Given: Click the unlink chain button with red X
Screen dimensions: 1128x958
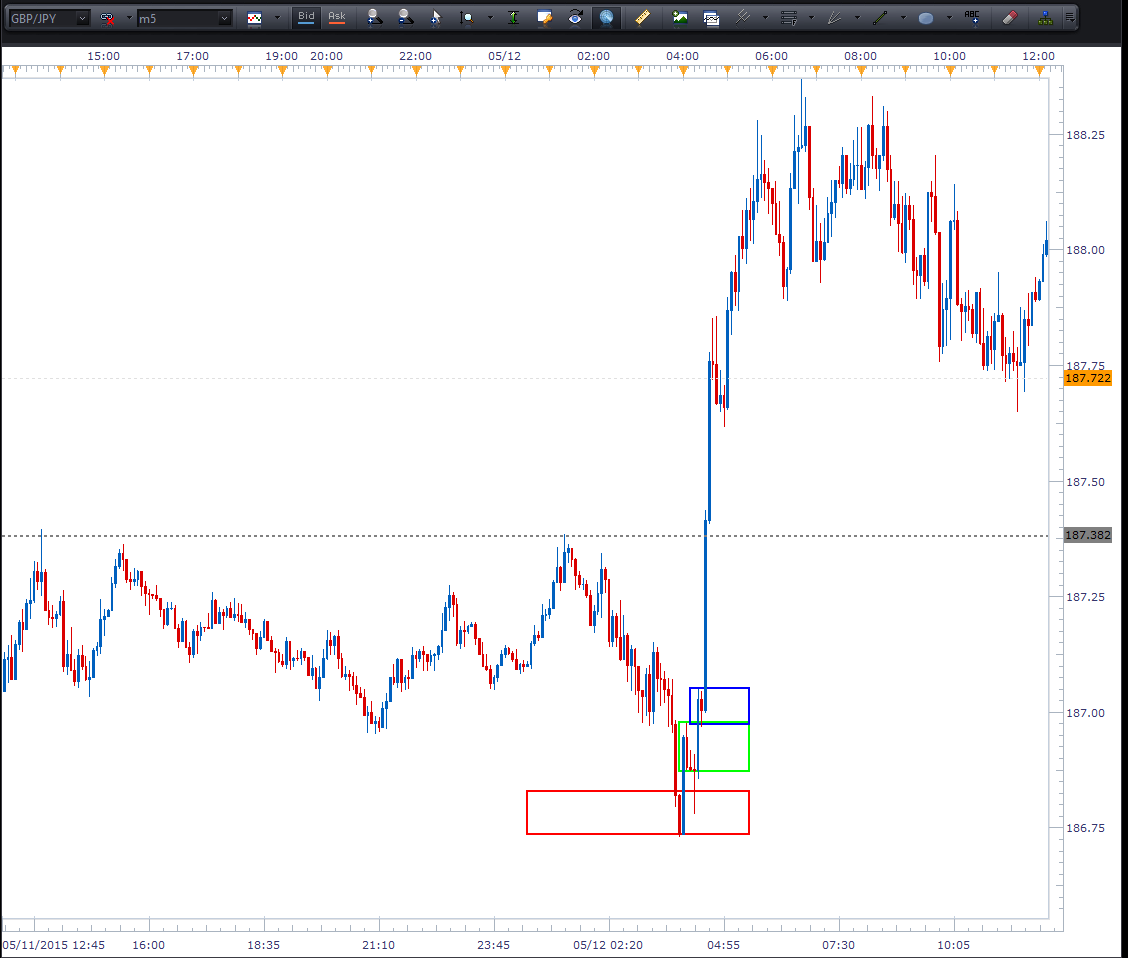Looking at the screenshot, I should (107, 18).
